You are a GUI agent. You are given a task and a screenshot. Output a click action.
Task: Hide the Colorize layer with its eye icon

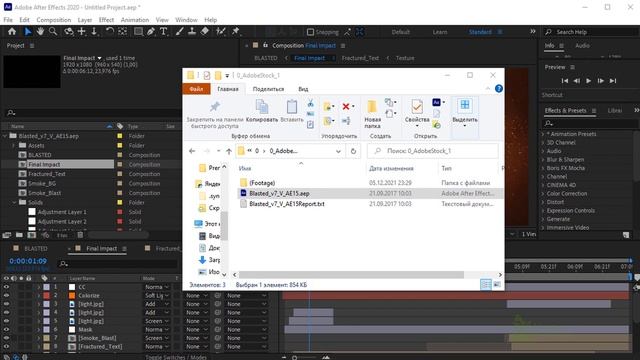click(6, 296)
